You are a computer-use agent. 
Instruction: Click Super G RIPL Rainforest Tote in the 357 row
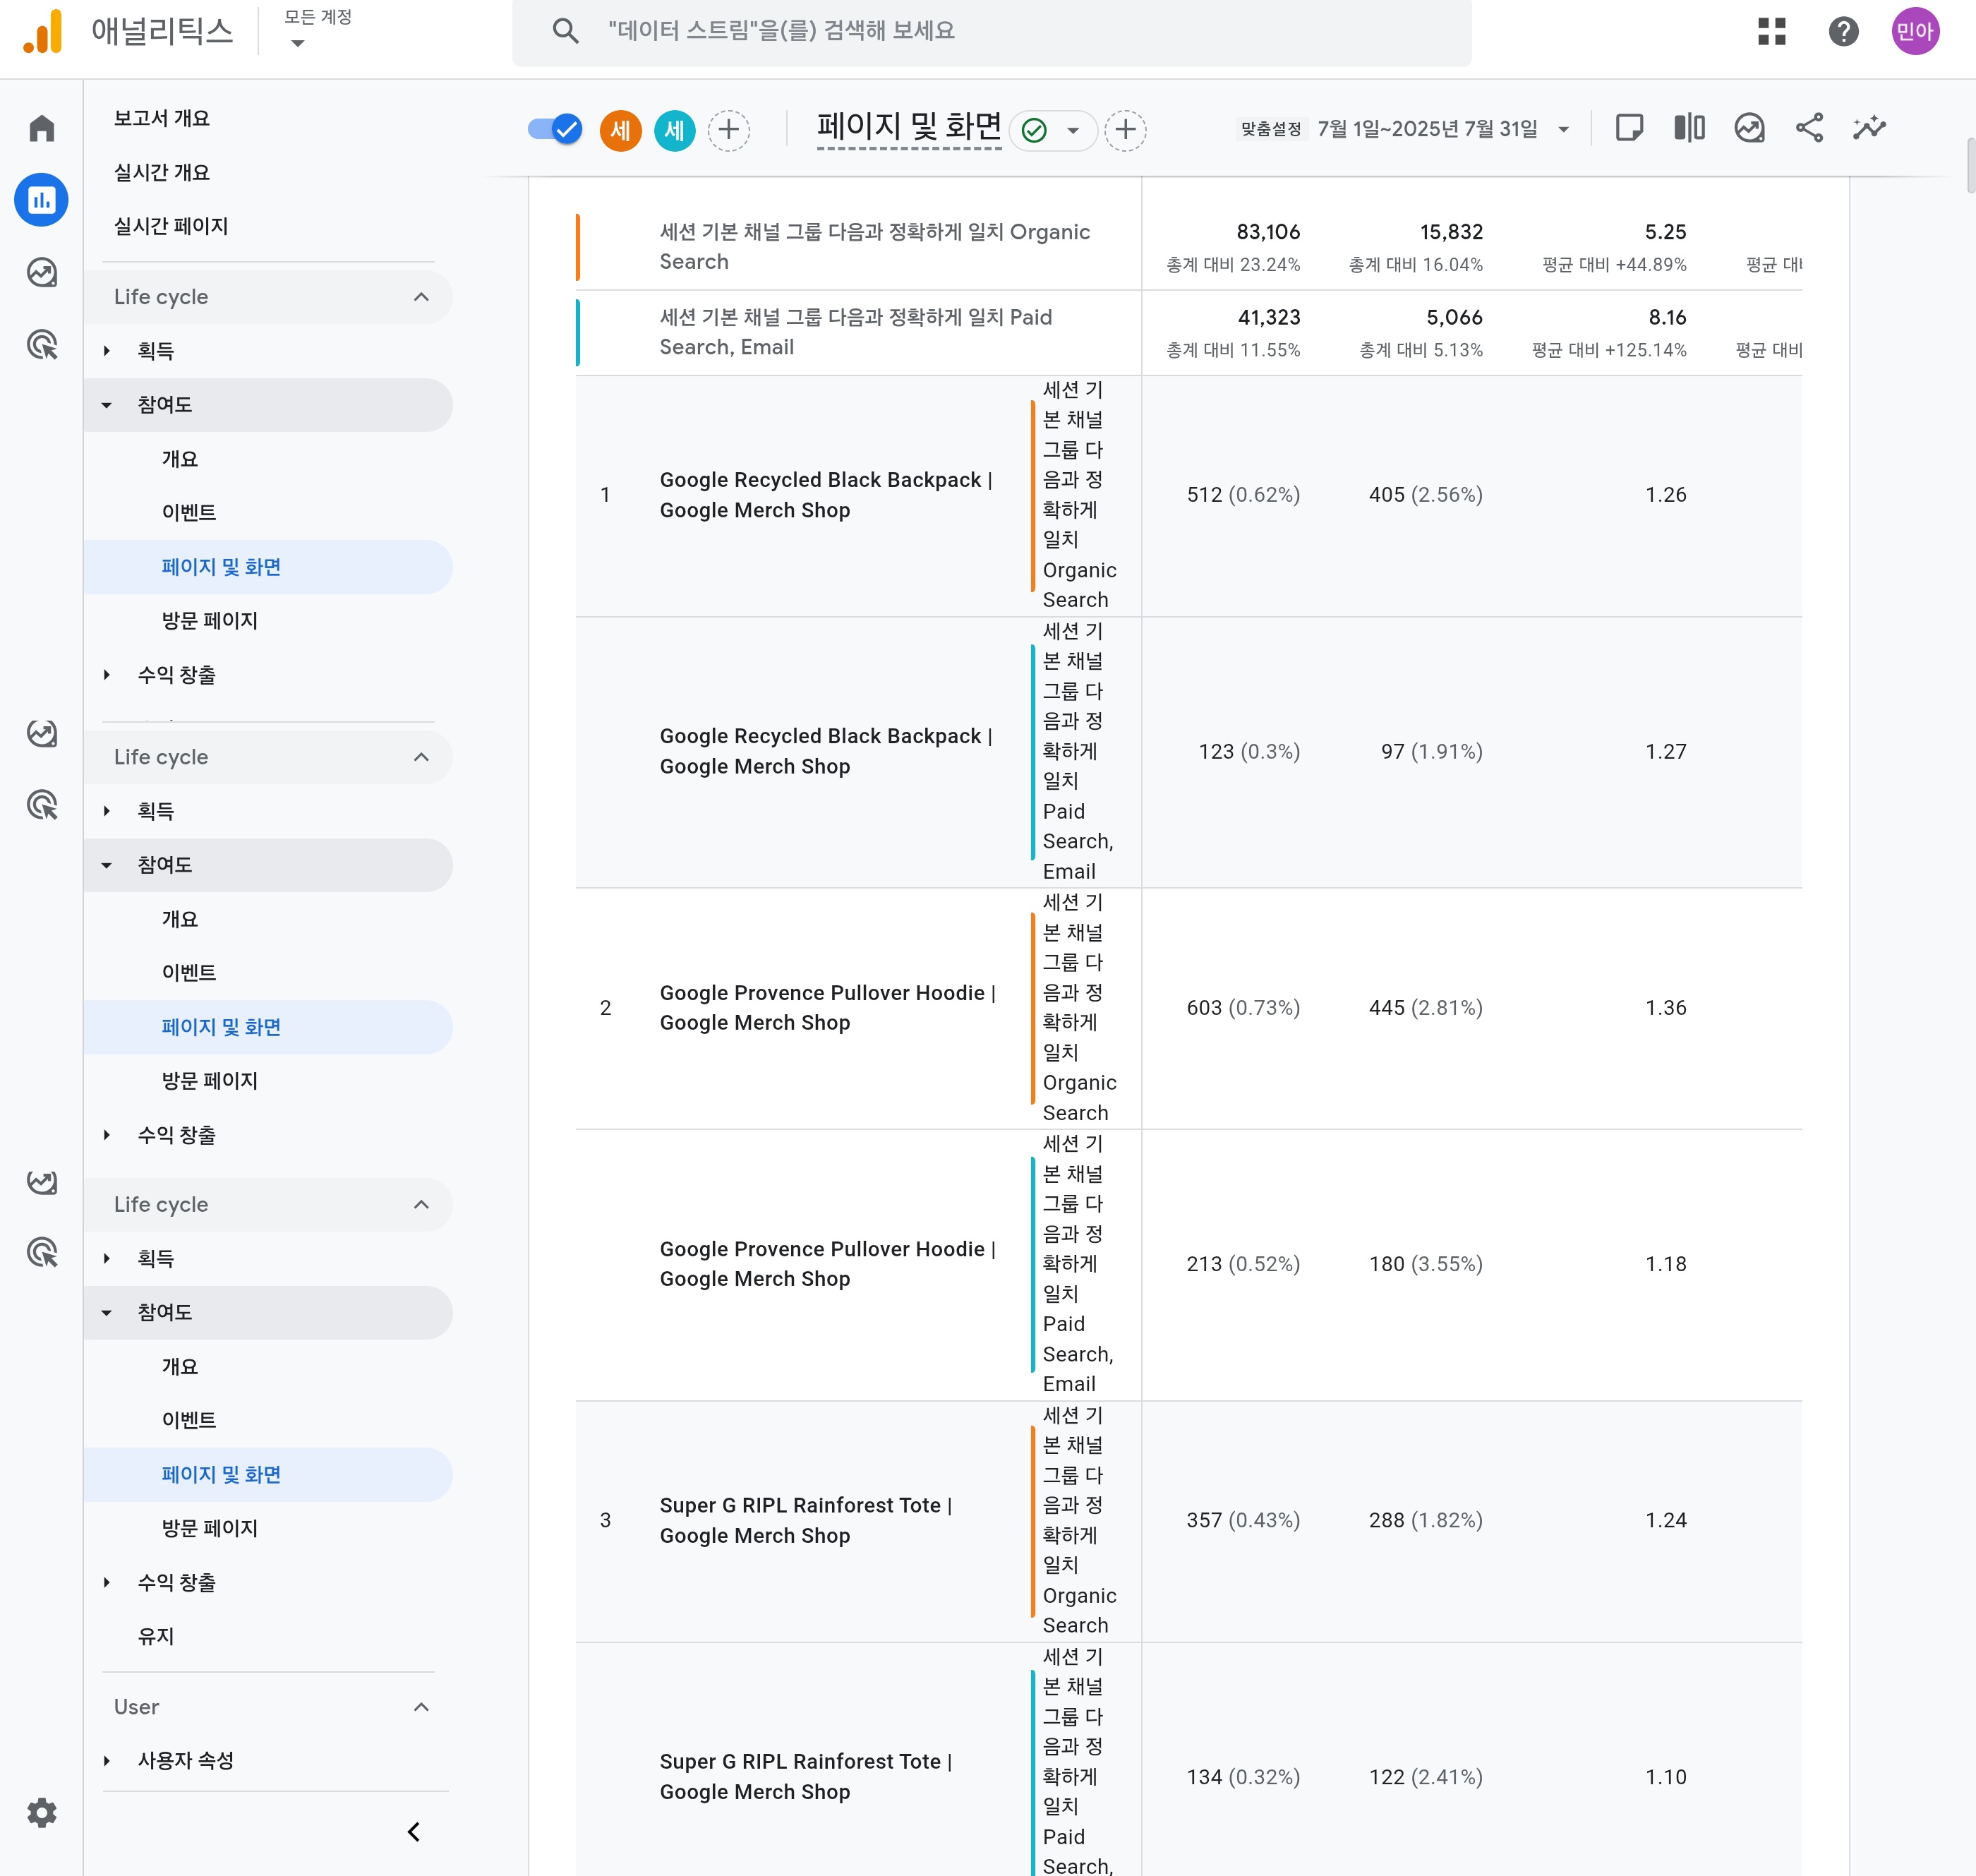coord(806,1520)
